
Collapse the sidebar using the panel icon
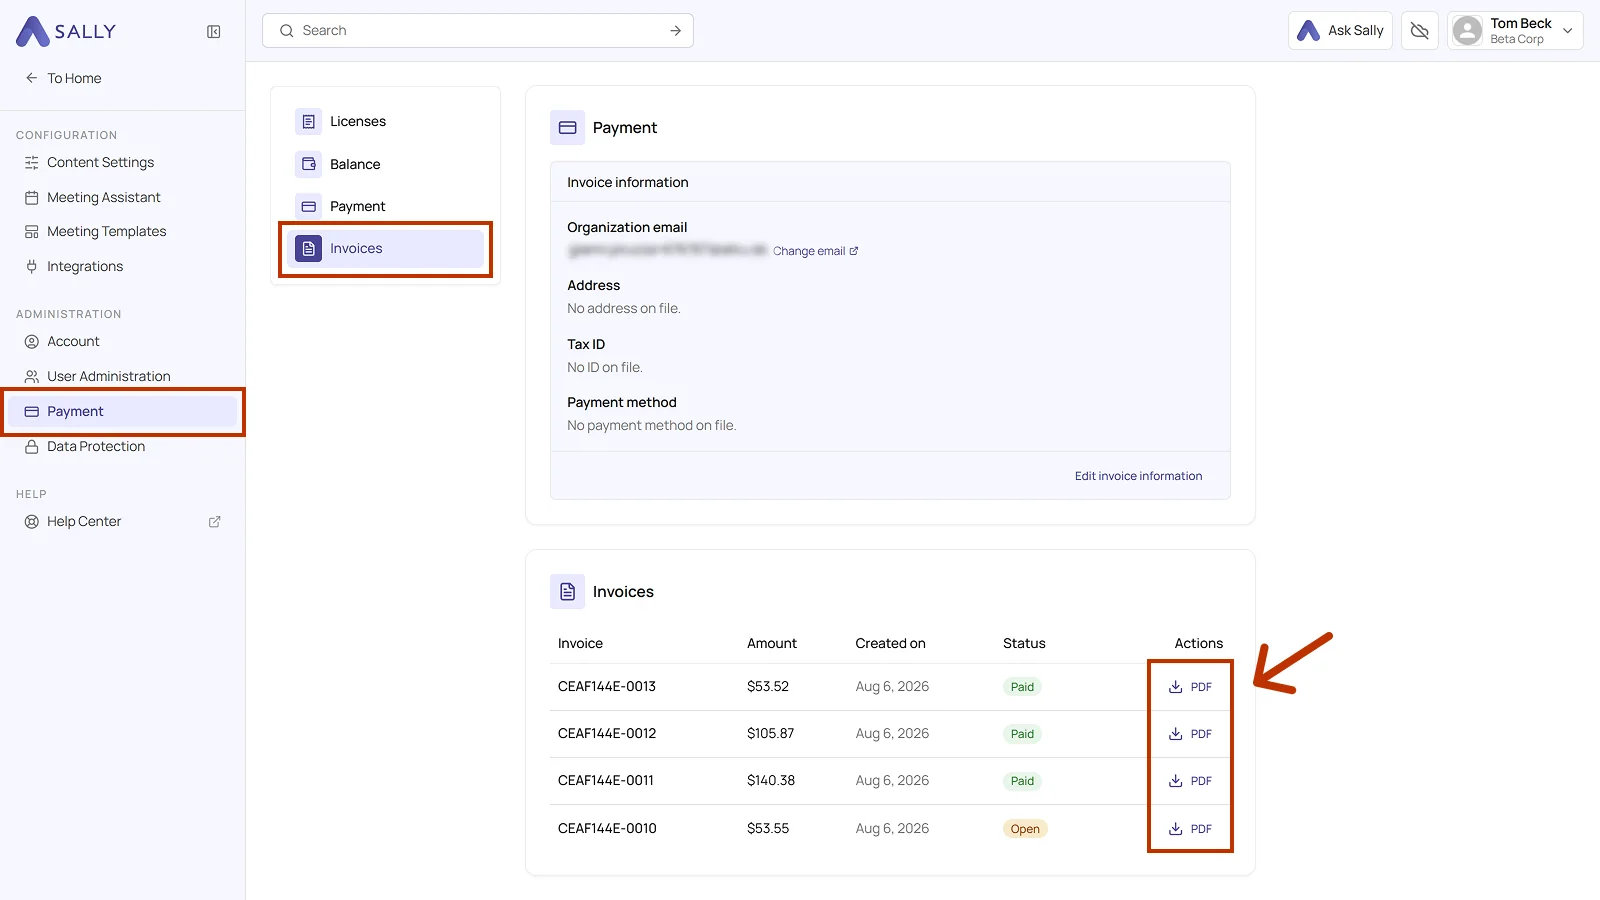tap(213, 32)
